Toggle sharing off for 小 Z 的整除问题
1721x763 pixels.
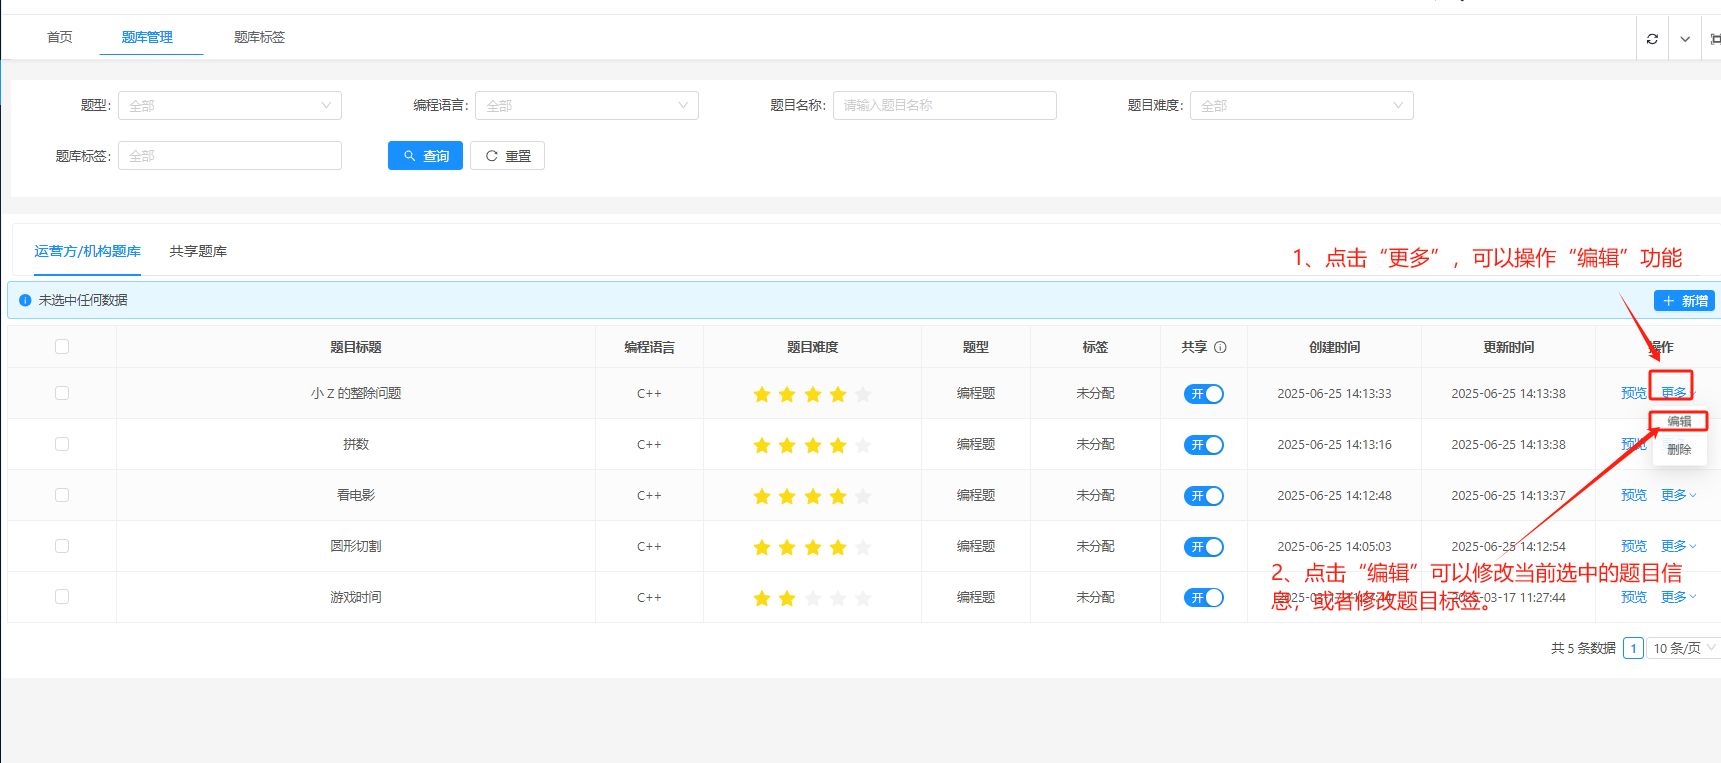click(1204, 394)
